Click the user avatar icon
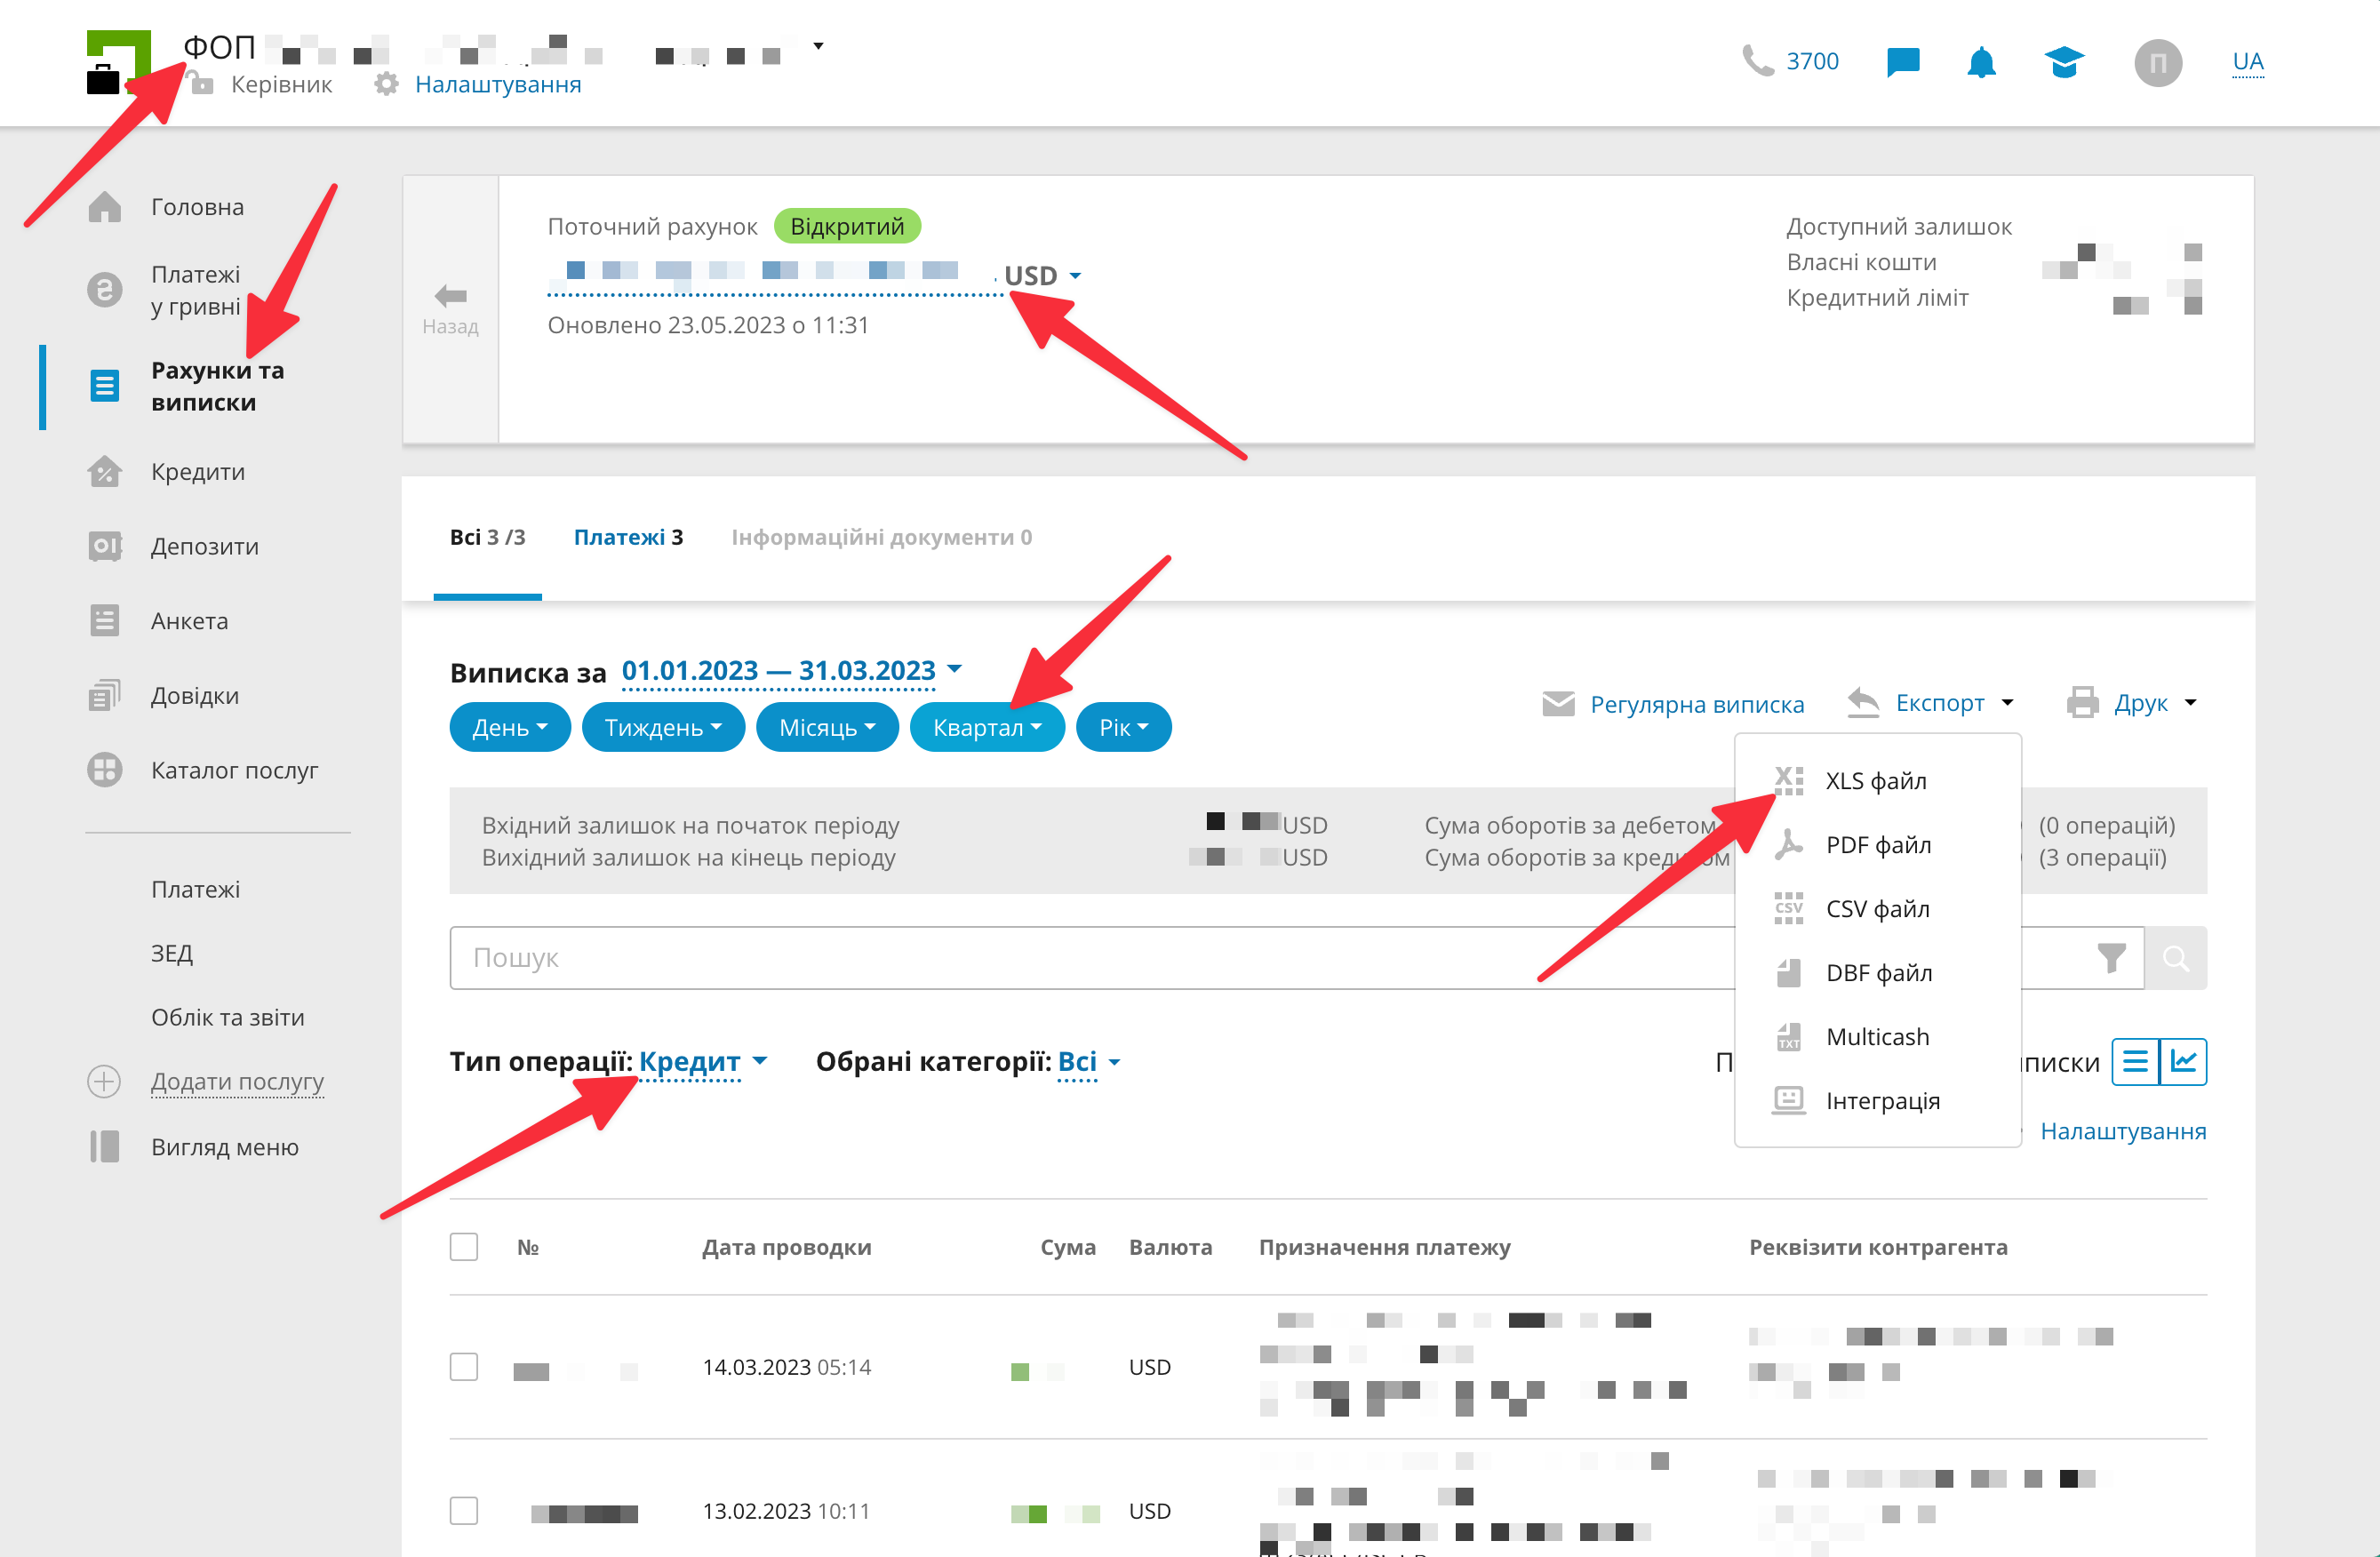 pyautogui.click(x=2157, y=62)
